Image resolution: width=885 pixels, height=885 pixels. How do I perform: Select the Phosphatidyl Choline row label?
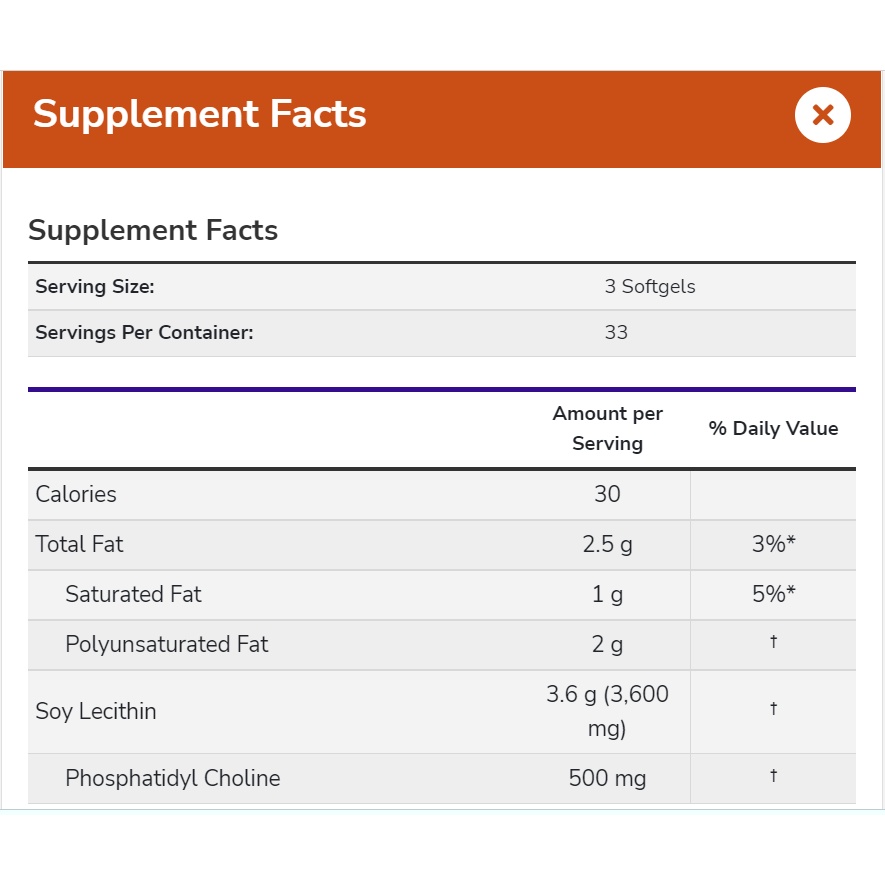pos(172,778)
